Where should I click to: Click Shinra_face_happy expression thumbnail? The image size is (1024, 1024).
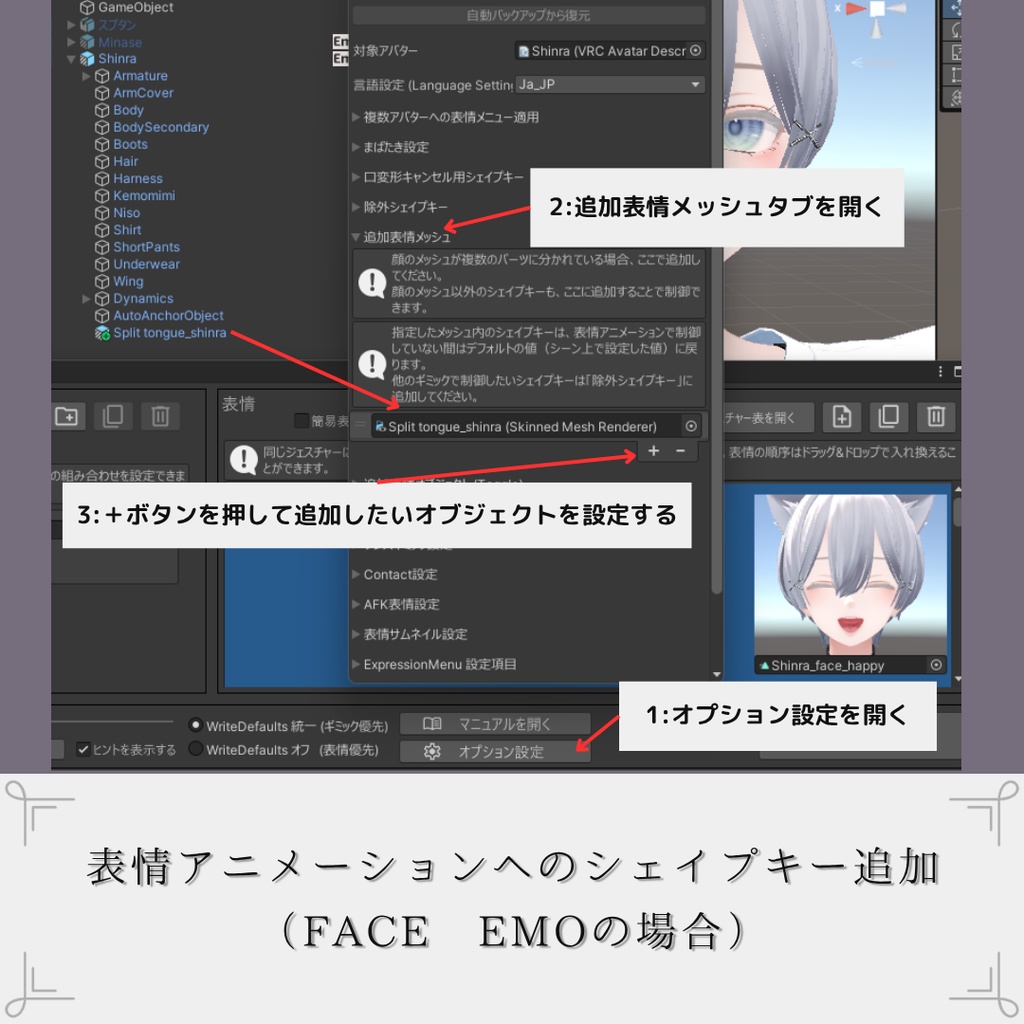[x=850, y=575]
